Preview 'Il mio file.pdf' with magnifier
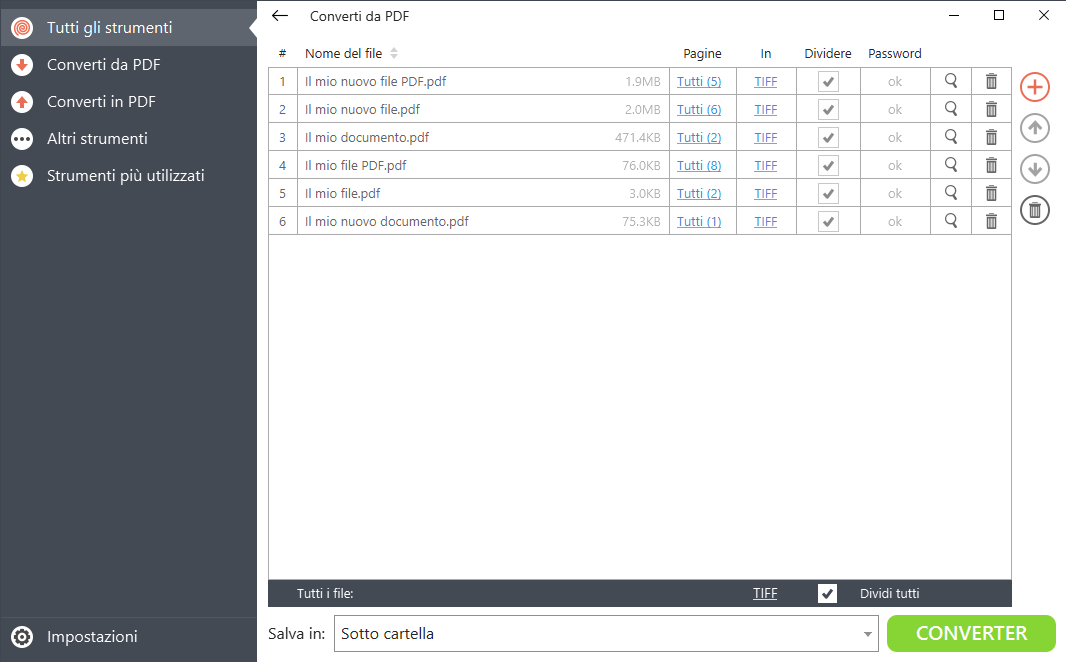Image resolution: width=1066 pixels, height=662 pixels. click(951, 193)
